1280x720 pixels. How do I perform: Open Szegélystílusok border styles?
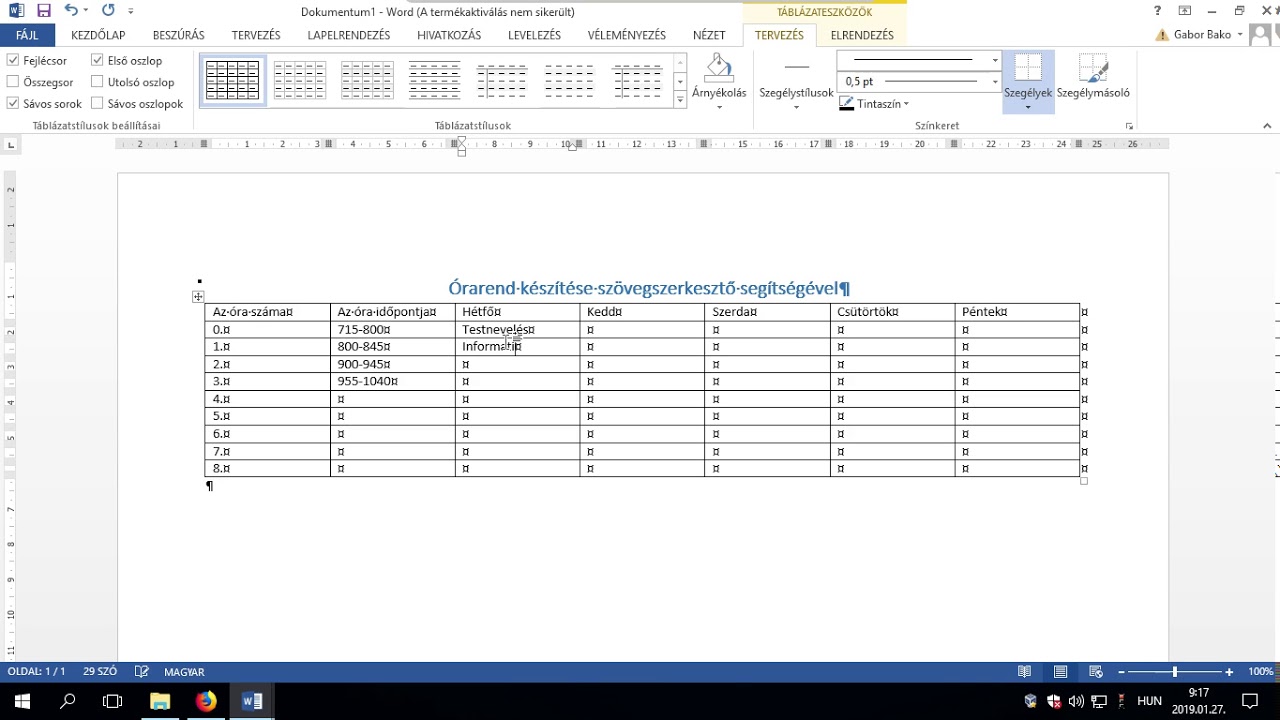click(x=796, y=80)
